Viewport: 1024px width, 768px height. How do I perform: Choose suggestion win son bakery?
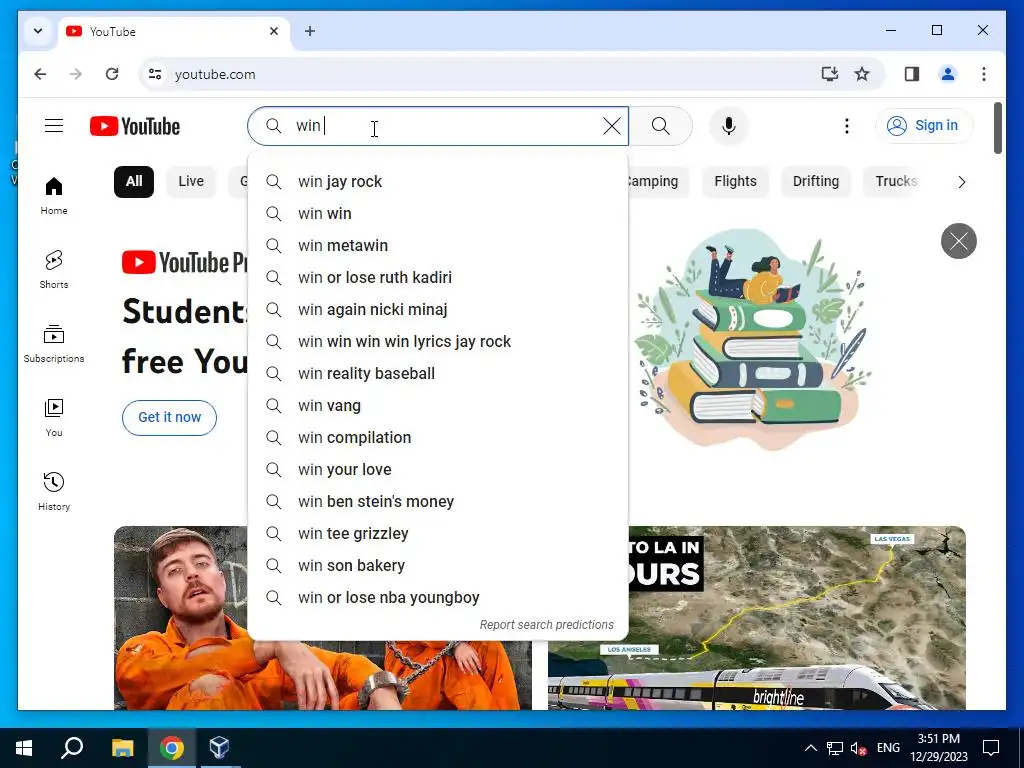[438, 566]
